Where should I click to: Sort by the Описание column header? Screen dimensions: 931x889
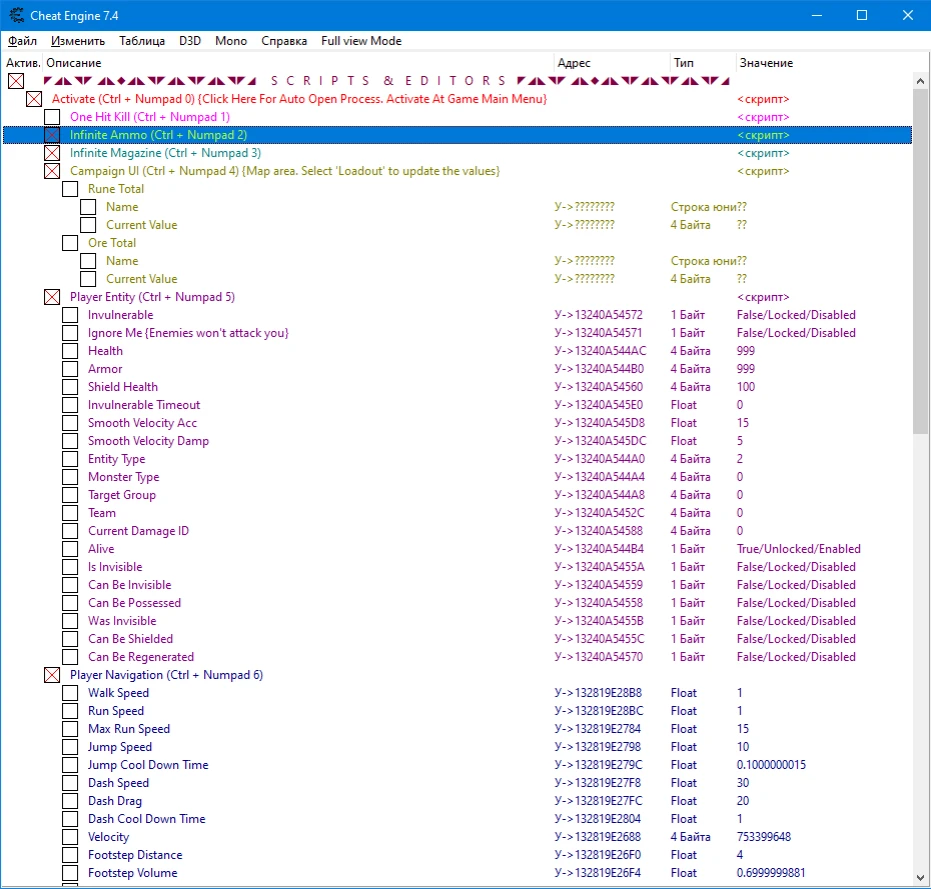coord(74,63)
